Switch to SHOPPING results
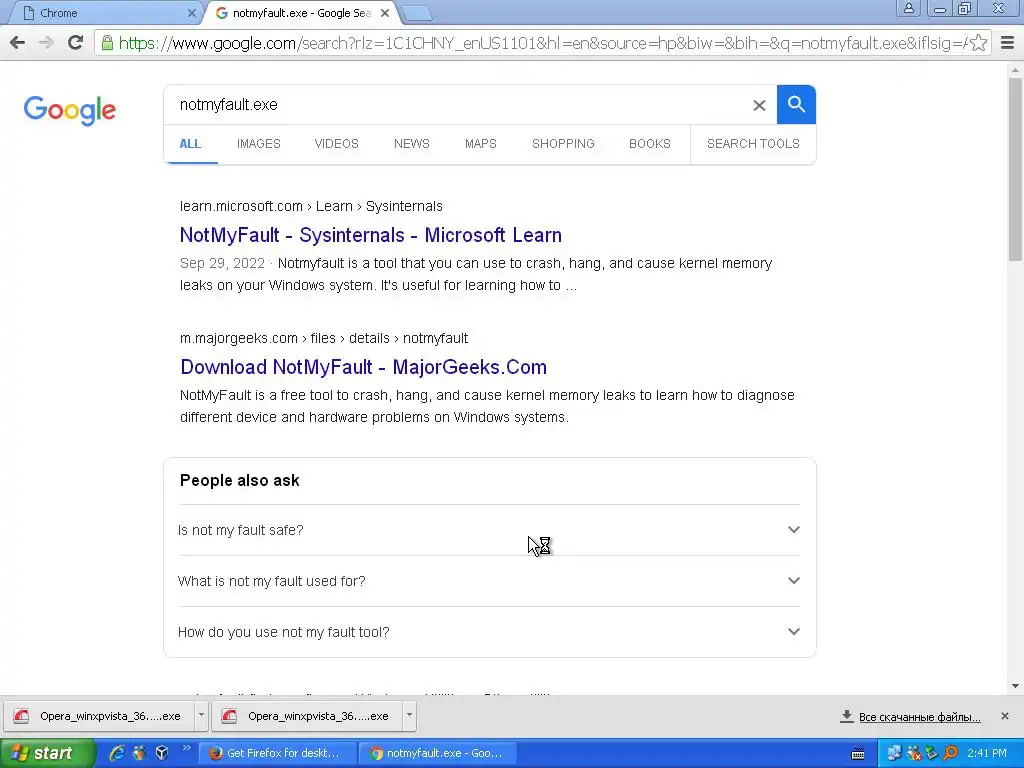The width and height of the screenshot is (1024, 768). [x=563, y=144]
